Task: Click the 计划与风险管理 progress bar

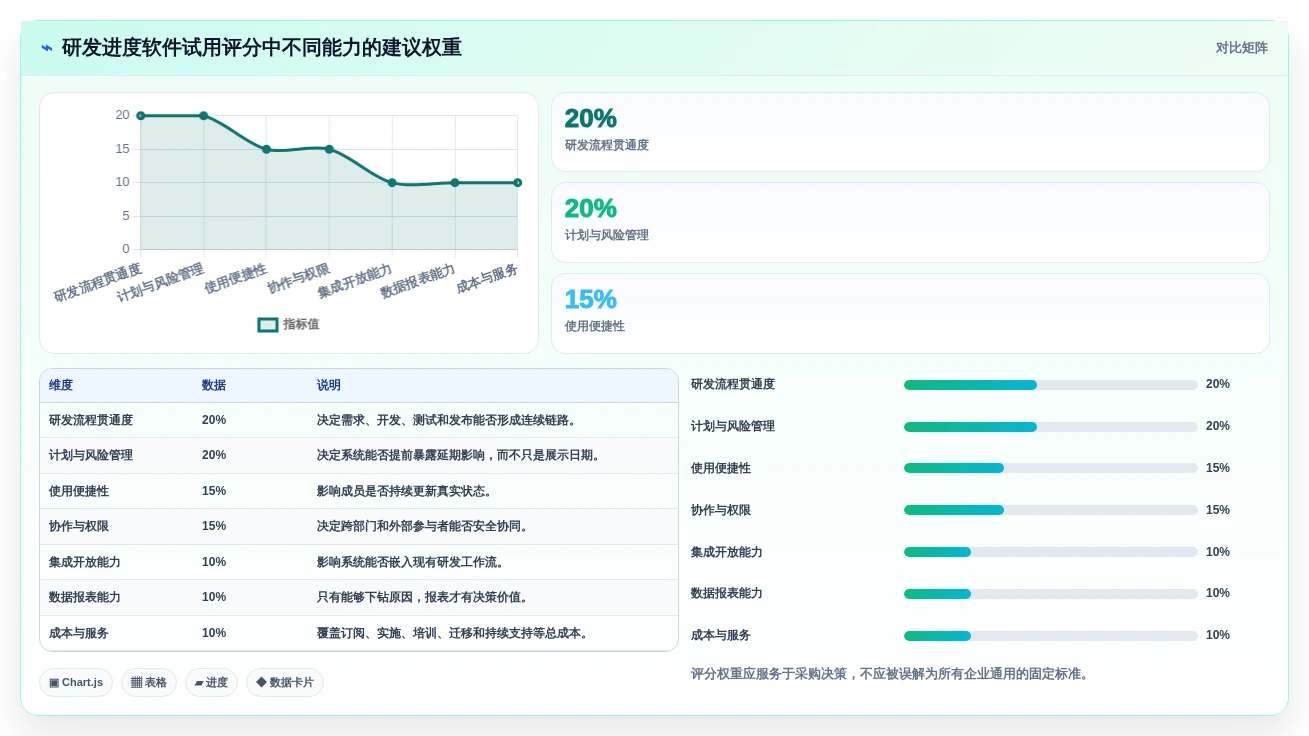Action: pyautogui.click(x=1050, y=427)
